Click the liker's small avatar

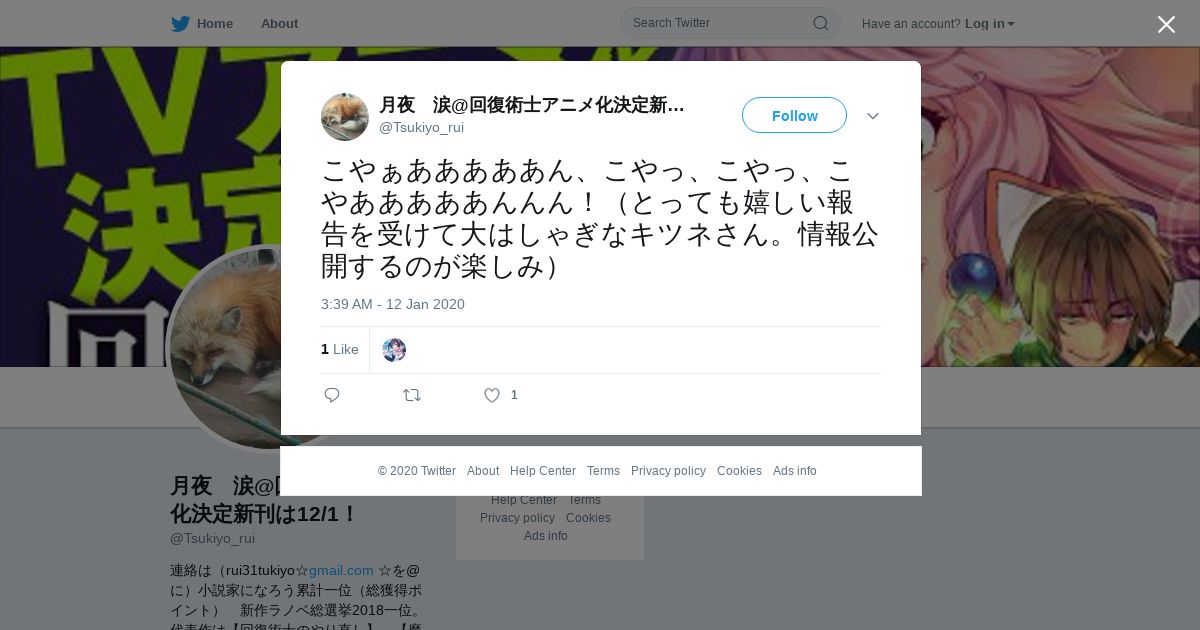coord(394,350)
